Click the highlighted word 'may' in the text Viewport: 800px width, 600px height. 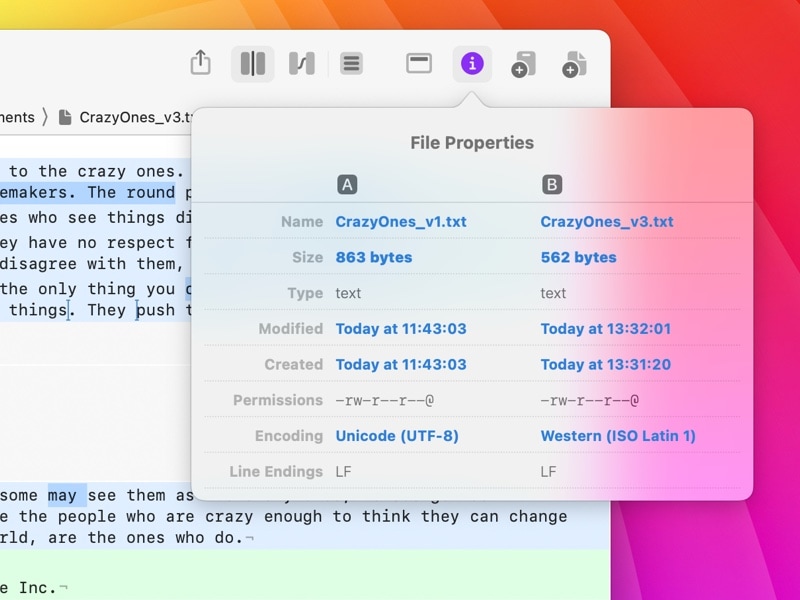tap(62, 495)
